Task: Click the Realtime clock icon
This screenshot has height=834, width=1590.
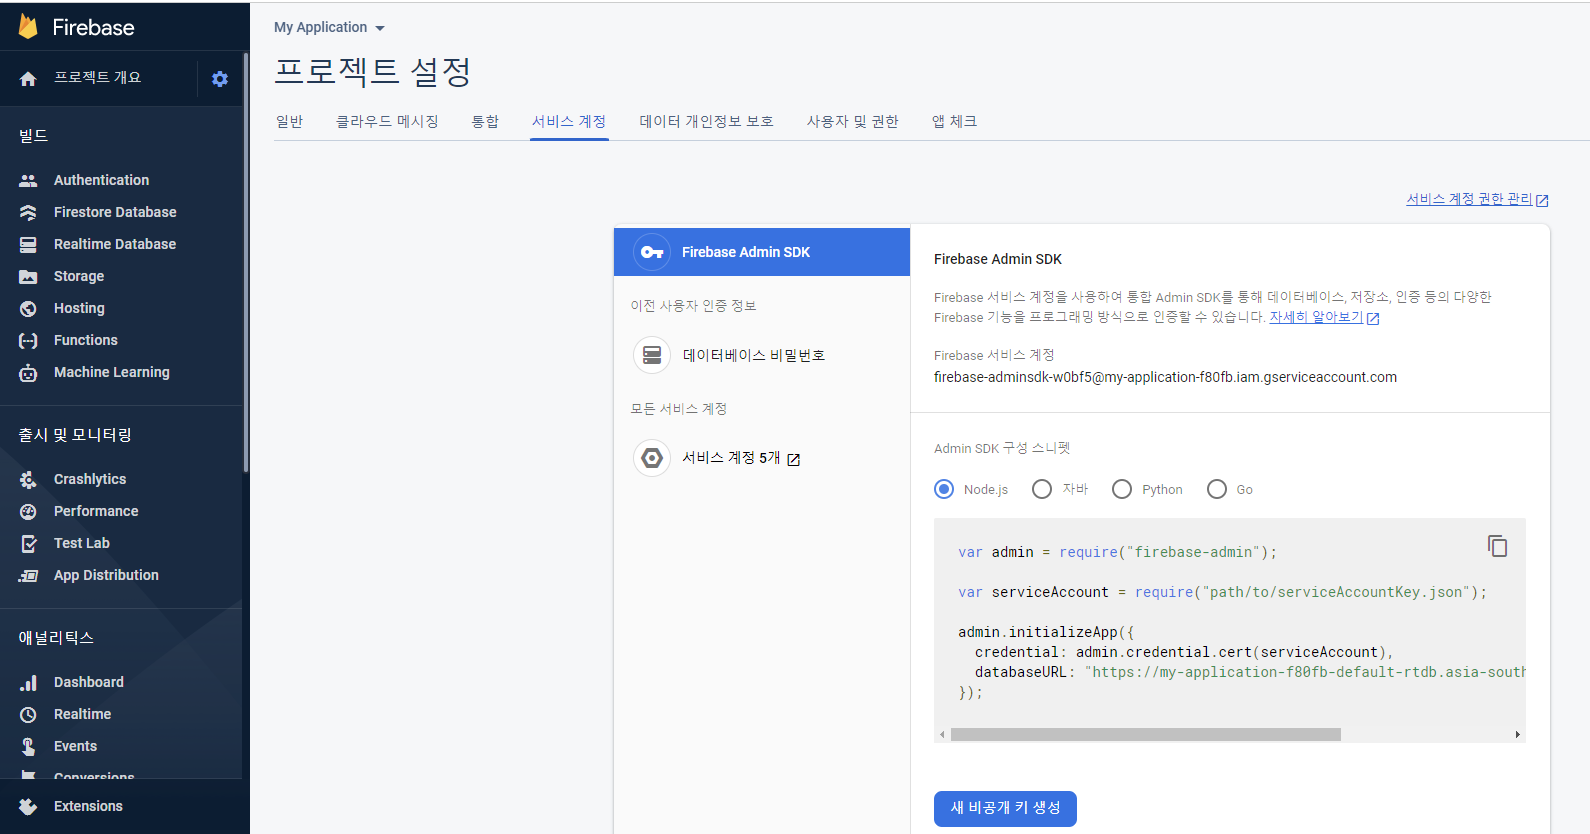Action: click(x=28, y=714)
